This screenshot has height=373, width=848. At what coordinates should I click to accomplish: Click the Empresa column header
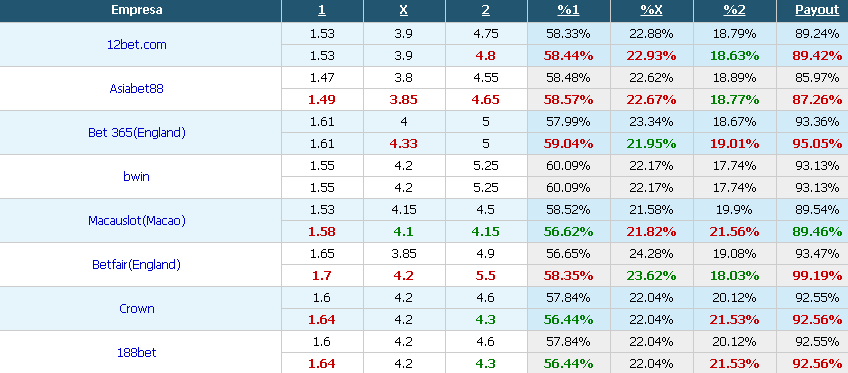pos(137,10)
